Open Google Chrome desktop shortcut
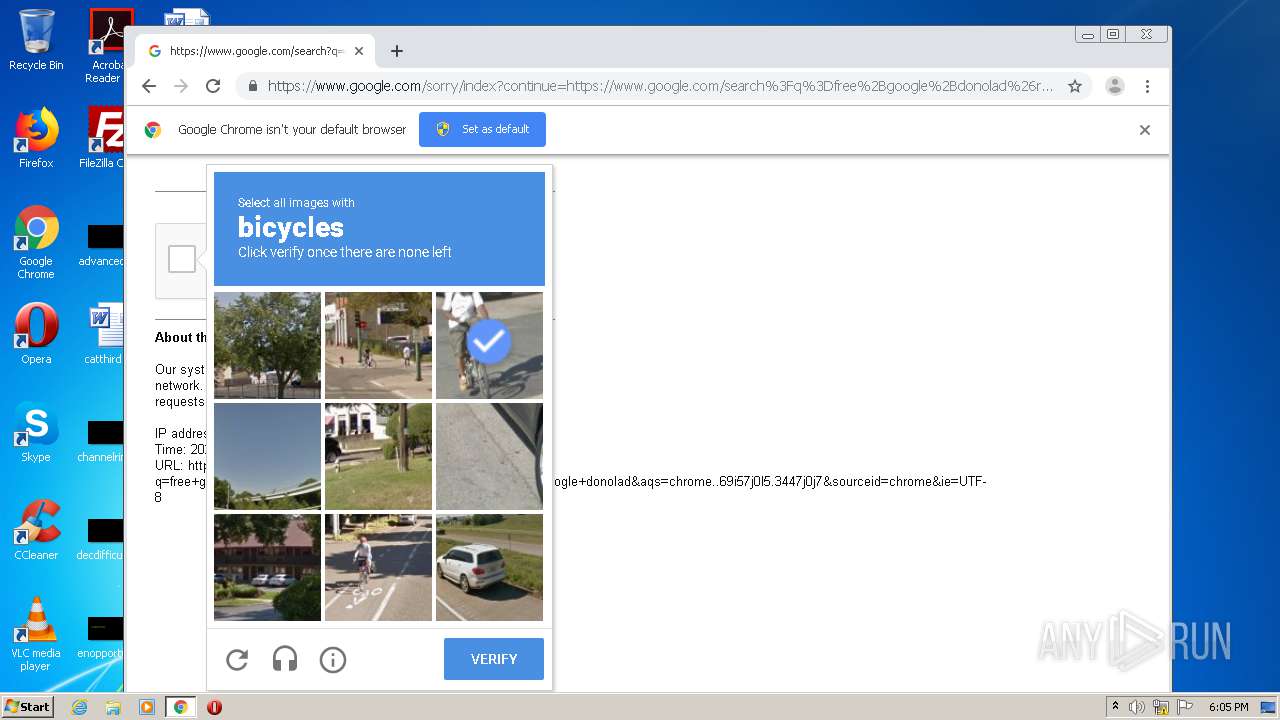This screenshot has width=1280, height=720. (36, 242)
